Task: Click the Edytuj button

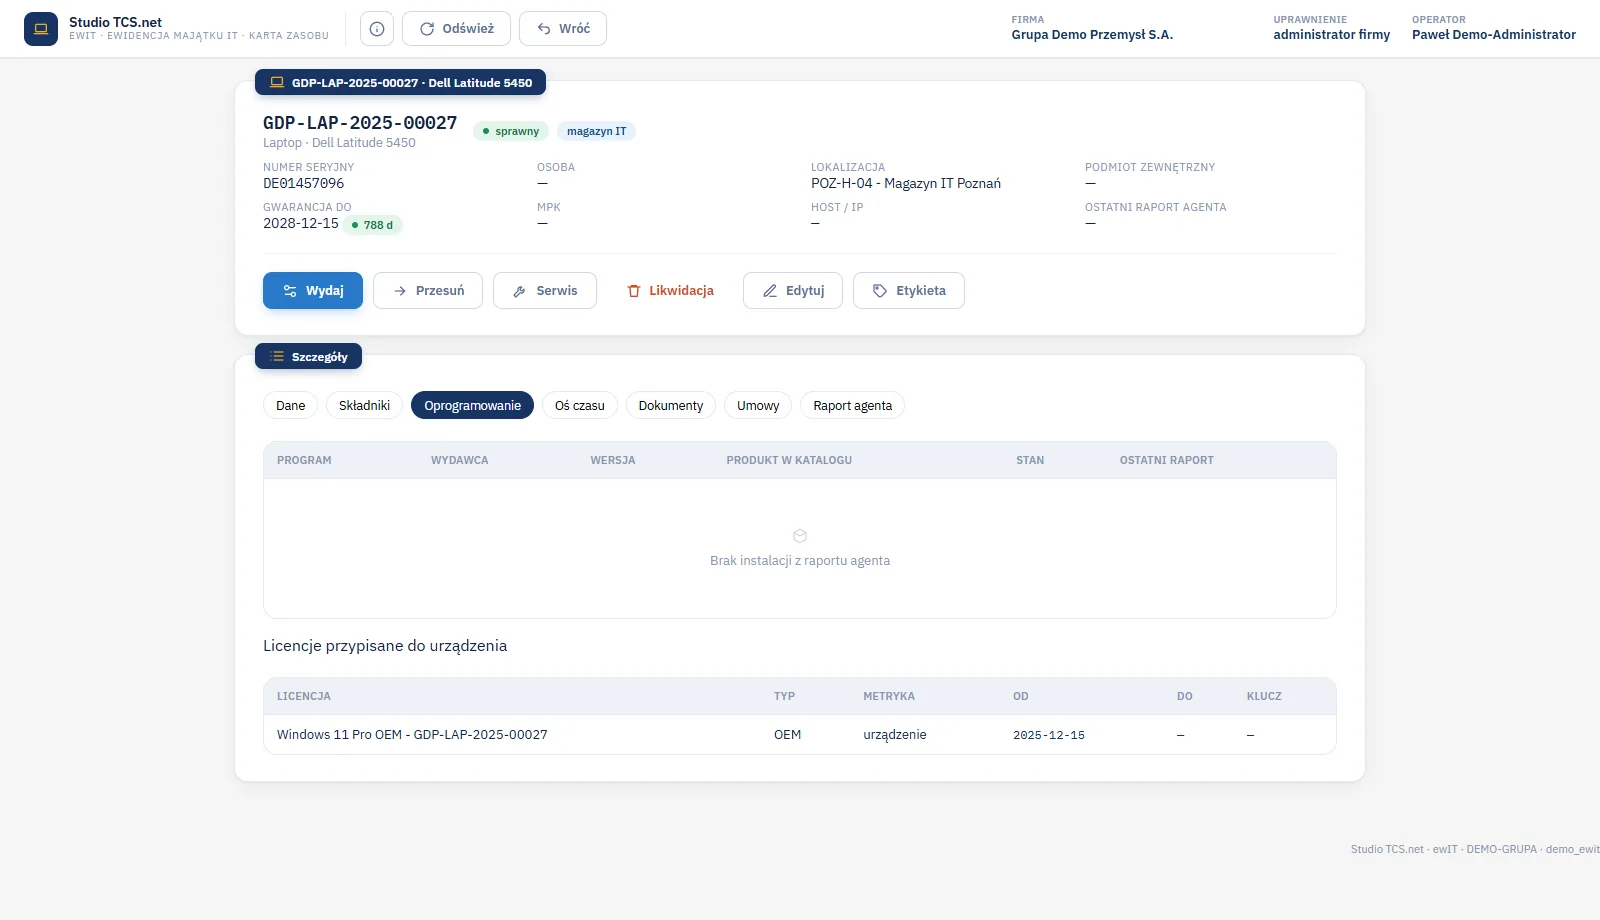Action: [x=793, y=291]
